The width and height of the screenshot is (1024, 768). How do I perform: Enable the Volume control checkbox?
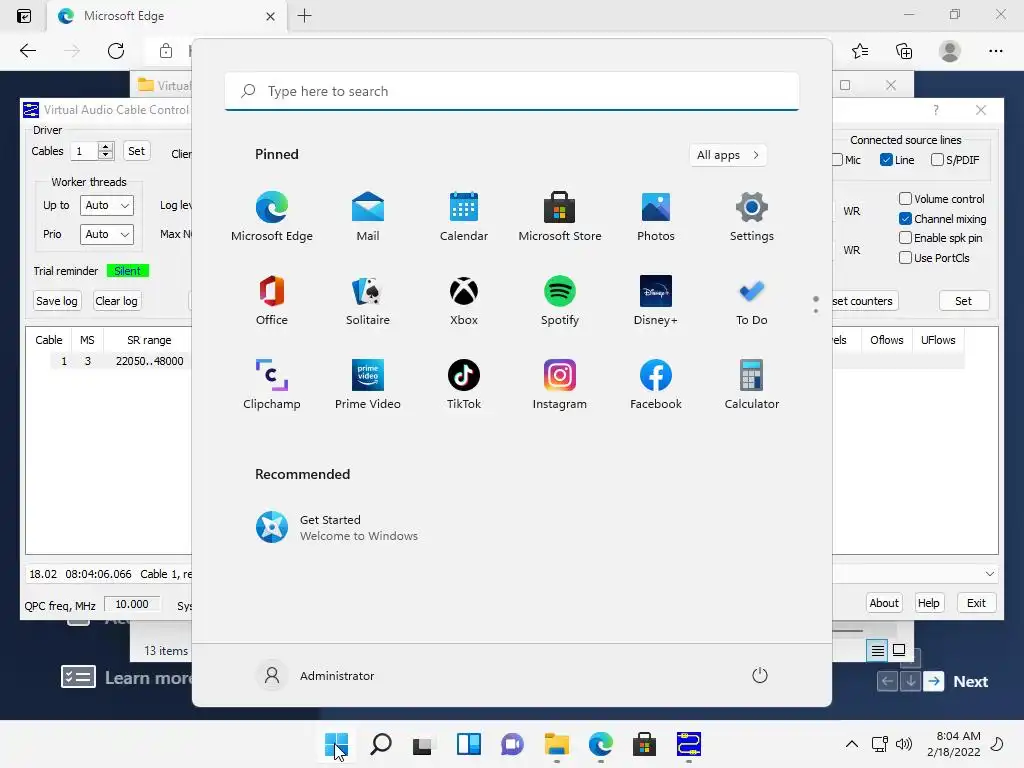pyautogui.click(x=905, y=199)
